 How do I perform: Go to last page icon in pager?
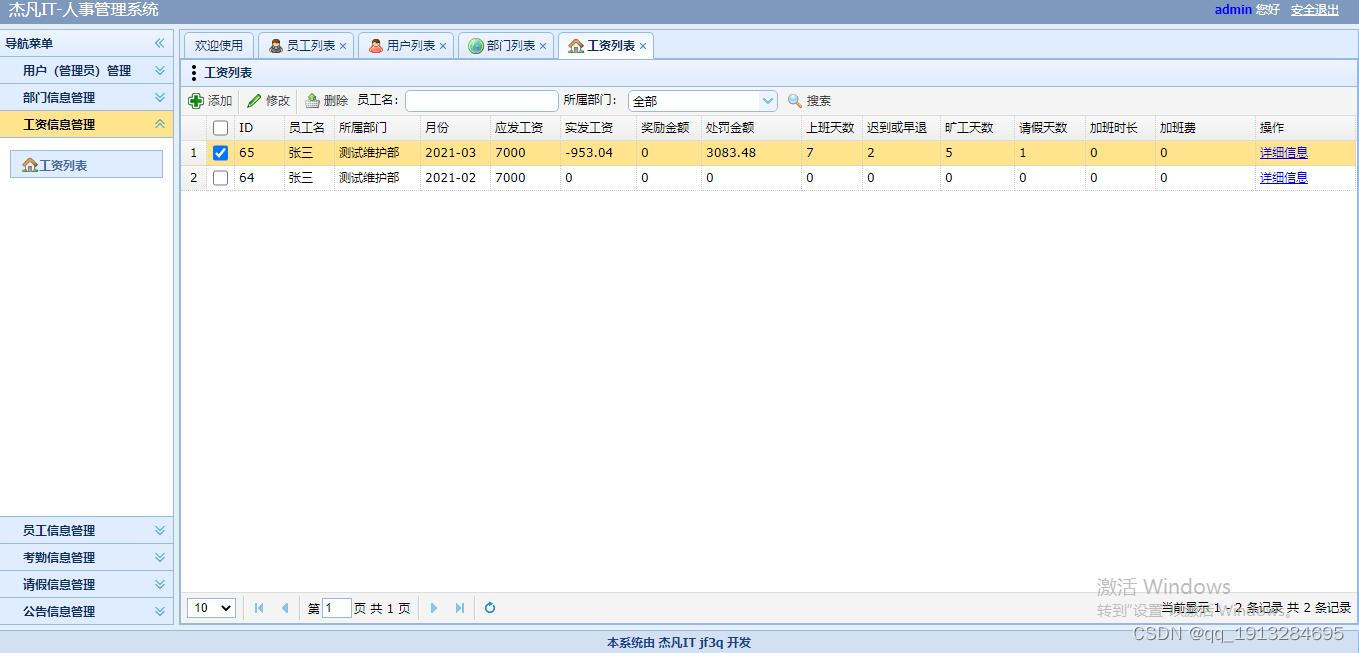click(x=459, y=608)
